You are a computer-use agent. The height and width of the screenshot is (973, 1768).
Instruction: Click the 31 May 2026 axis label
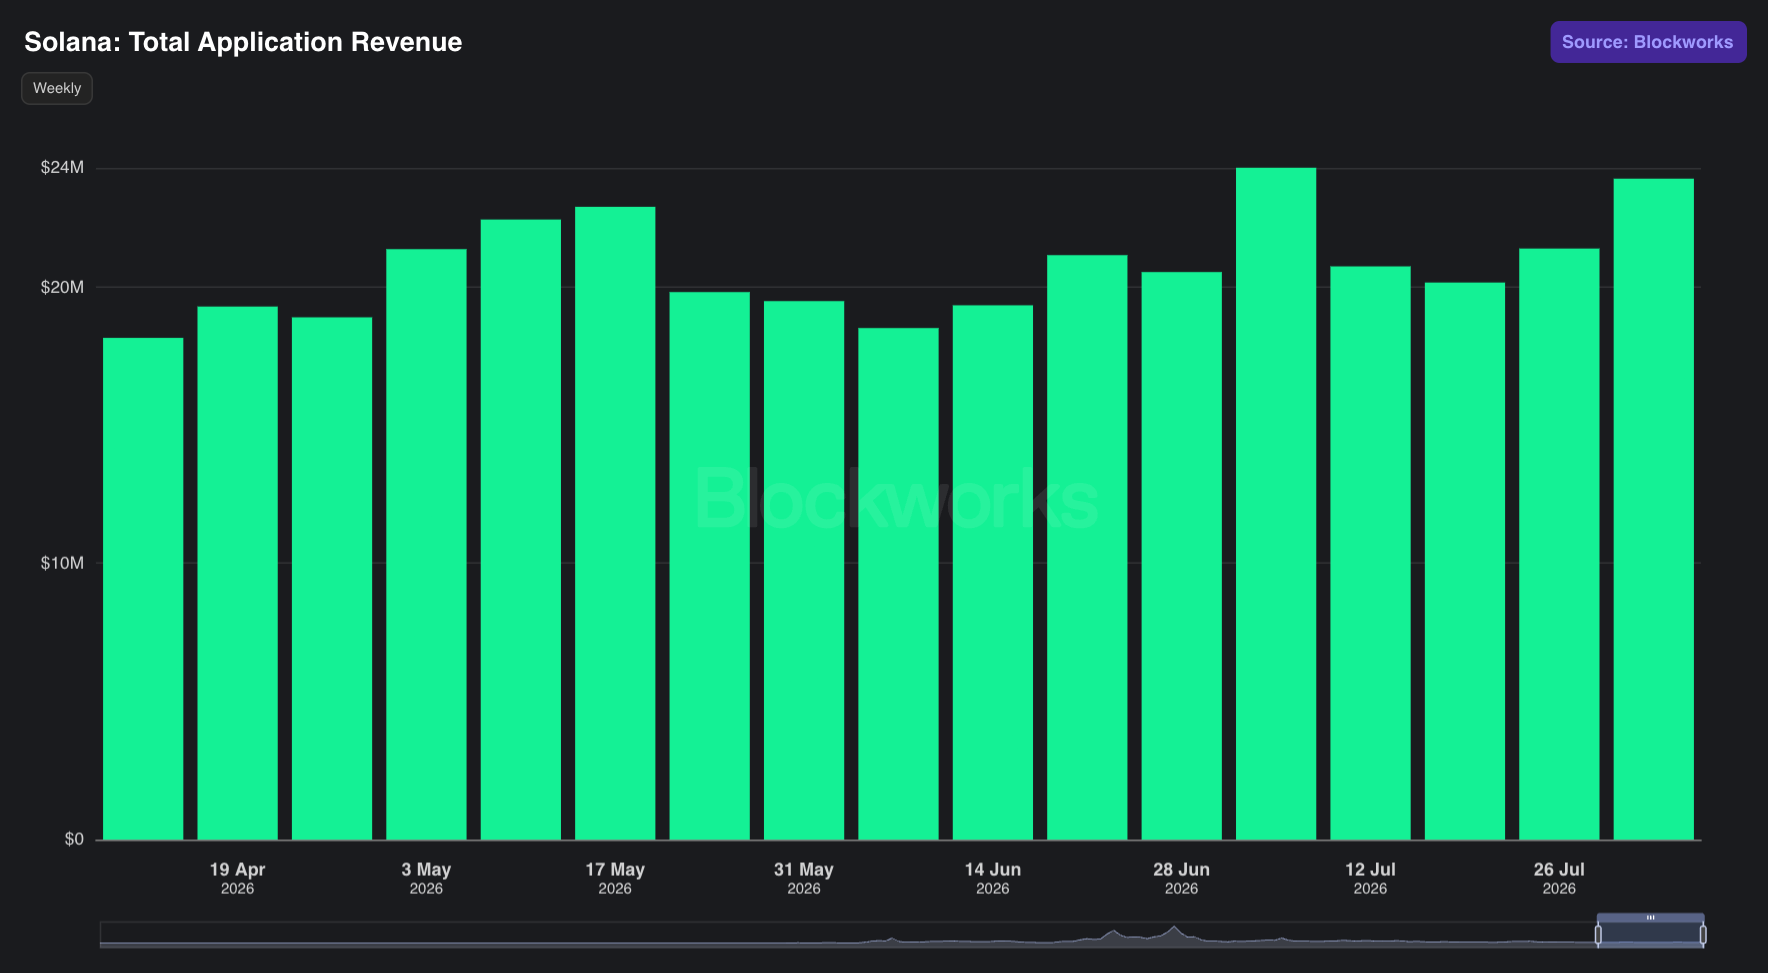click(x=804, y=878)
